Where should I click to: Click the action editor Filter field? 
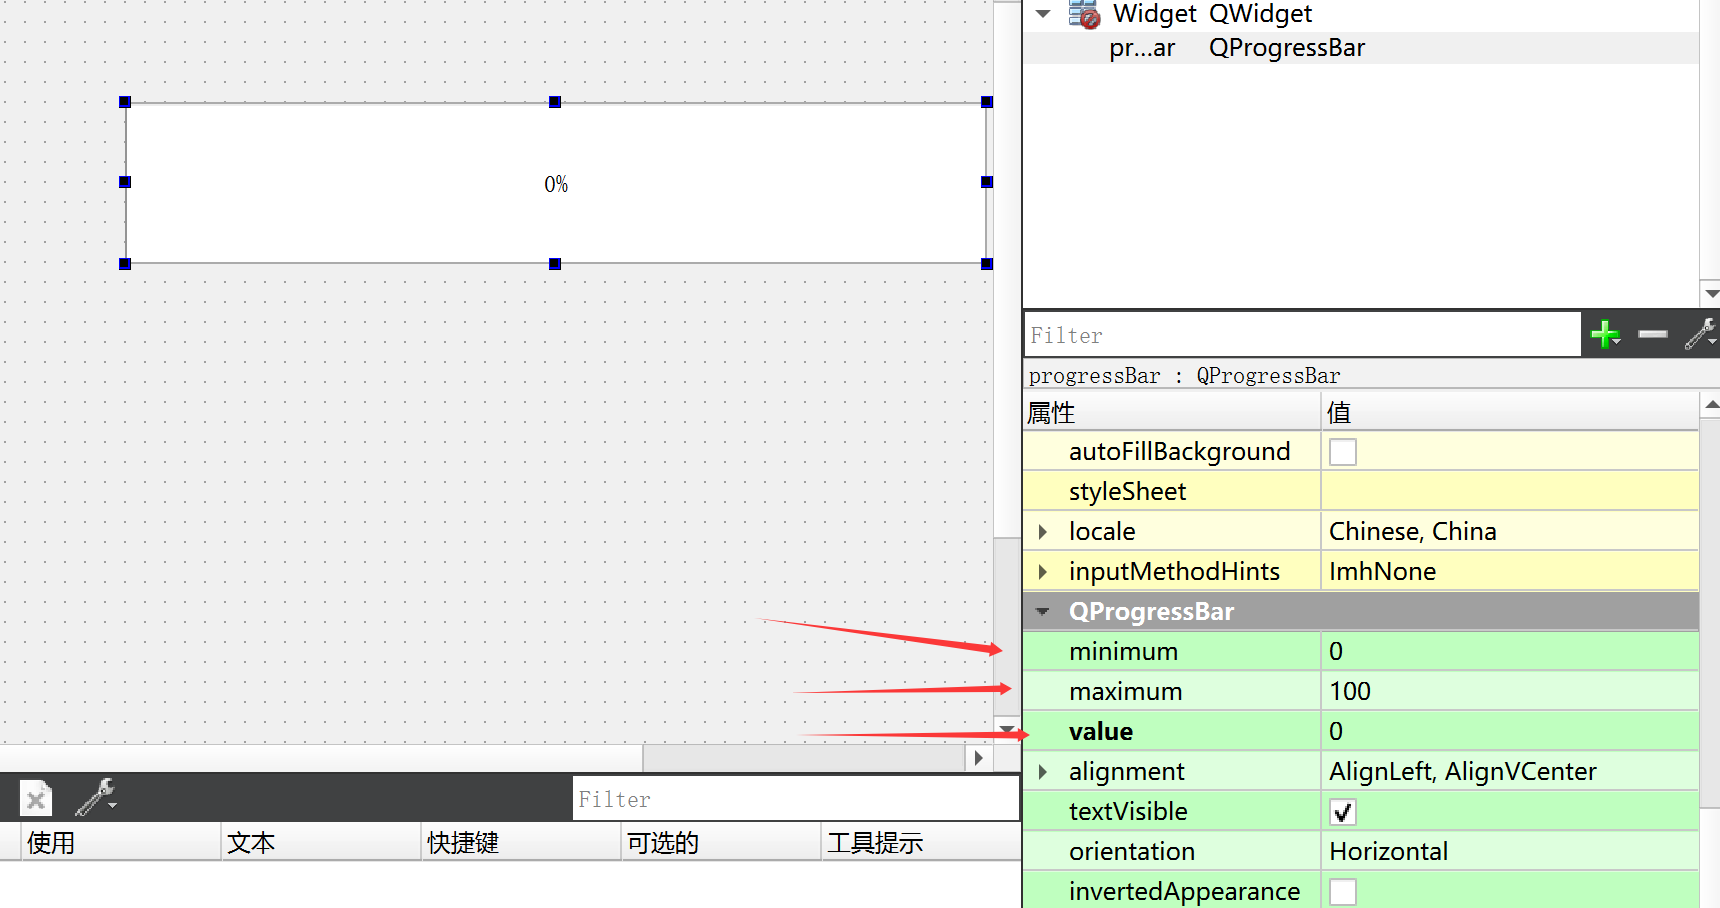point(795,799)
